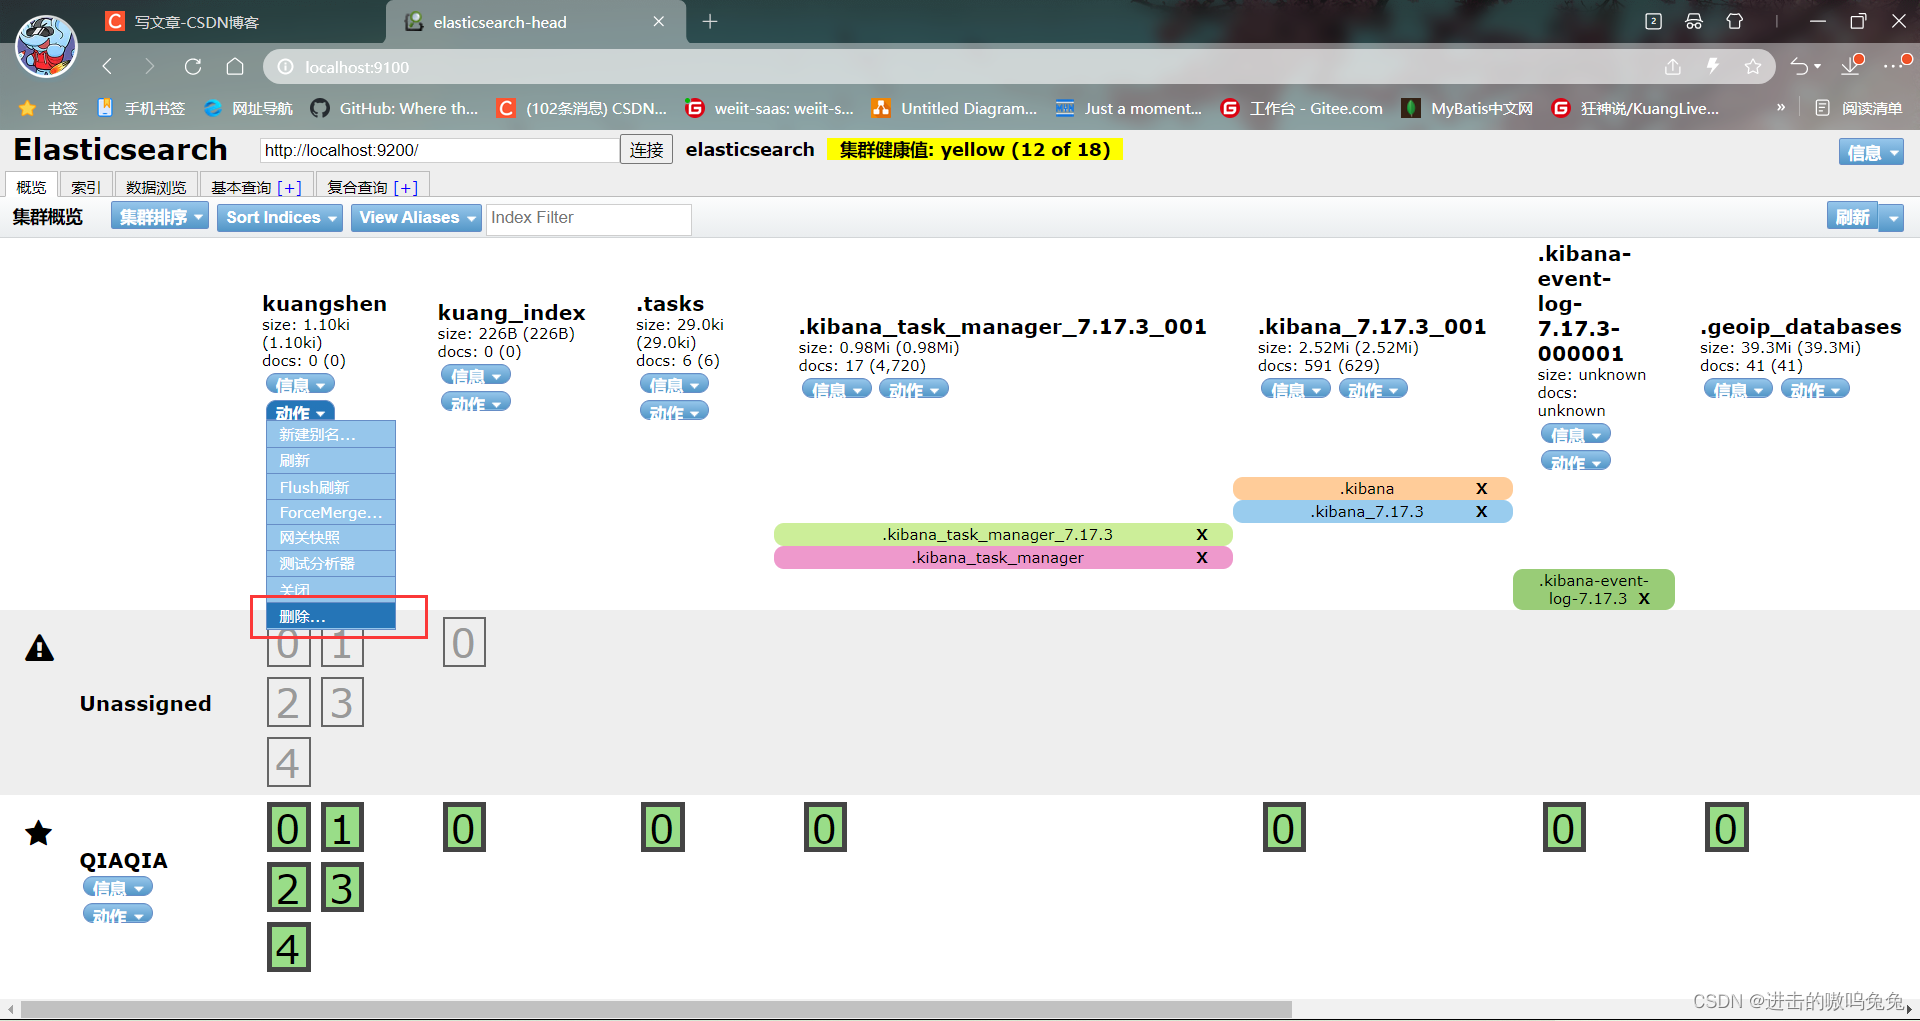Open .kibana_7.17.3_001 动作 dropdown
Viewport: 1920px width, 1021px height.
click(1373, 389)
